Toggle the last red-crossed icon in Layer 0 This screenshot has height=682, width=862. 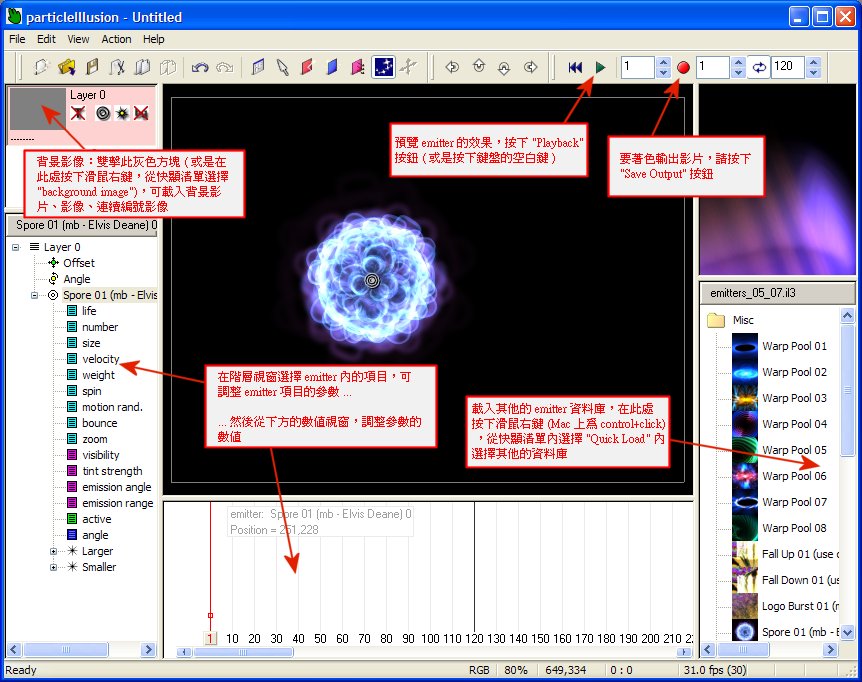tap(141, 113)
